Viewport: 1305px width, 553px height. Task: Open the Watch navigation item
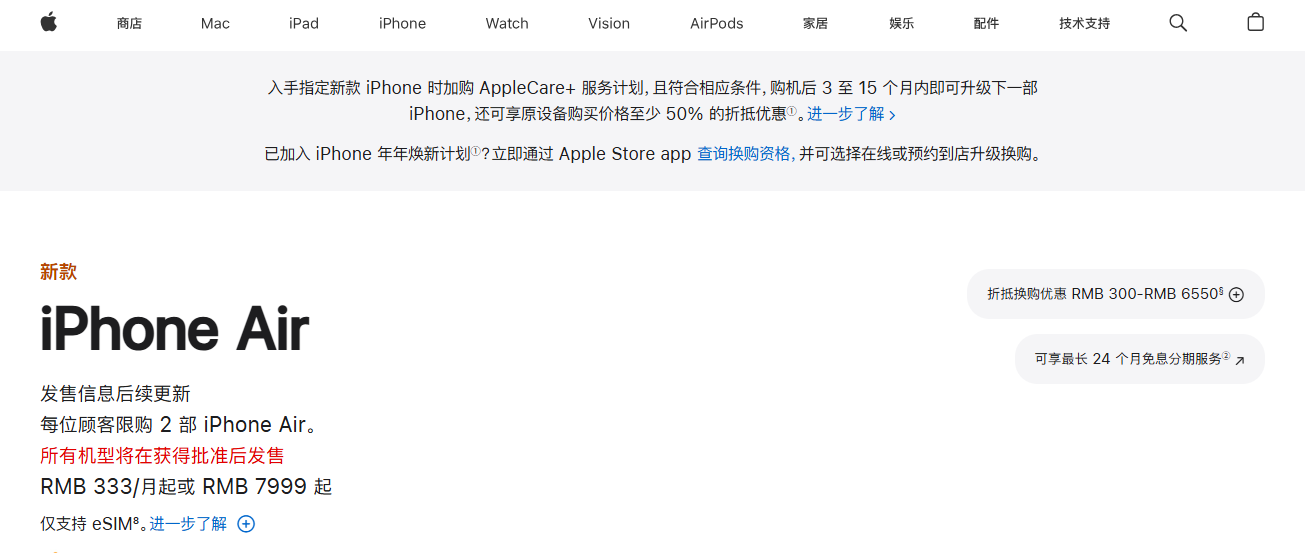pos(507,23)
